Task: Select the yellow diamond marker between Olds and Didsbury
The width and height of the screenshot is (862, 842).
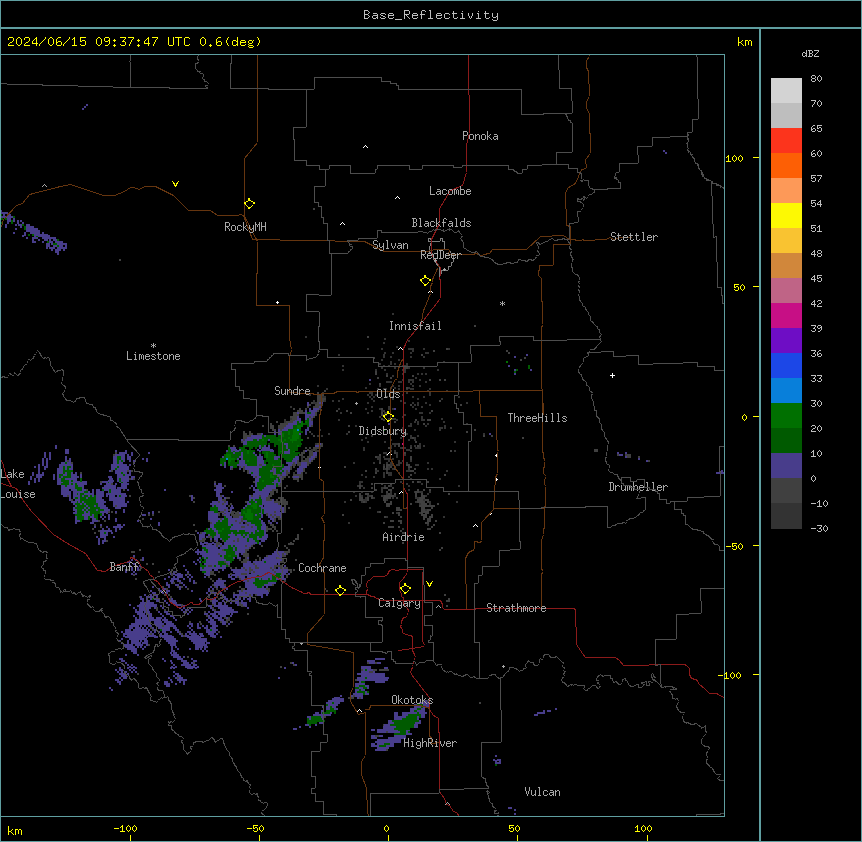Action: [x=388, y=417]
